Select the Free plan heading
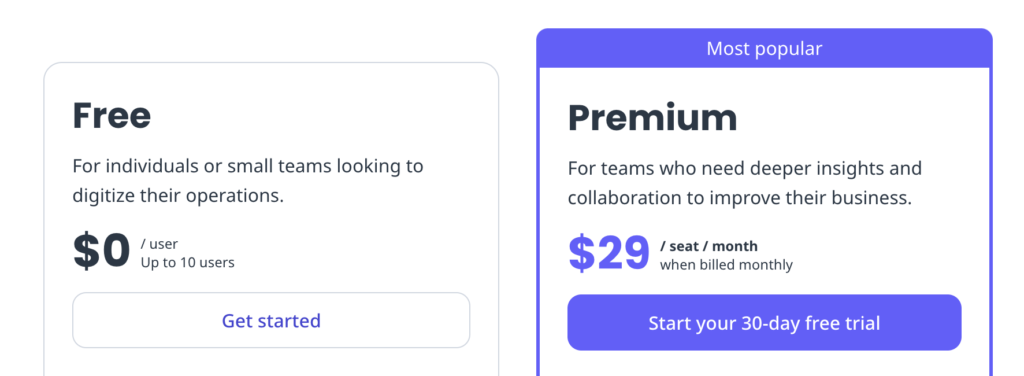Screen dimensions: 1024x376 point(112,115)
